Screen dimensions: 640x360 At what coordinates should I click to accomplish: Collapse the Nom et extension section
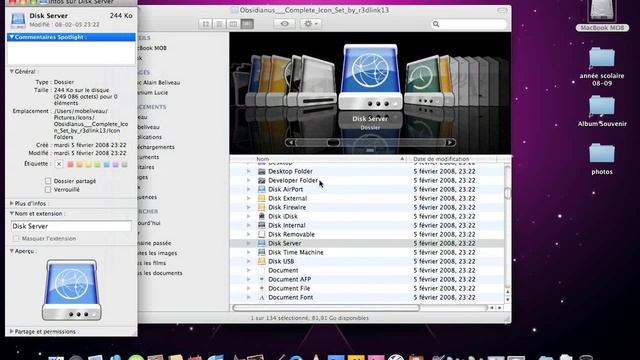click(11, 213)
